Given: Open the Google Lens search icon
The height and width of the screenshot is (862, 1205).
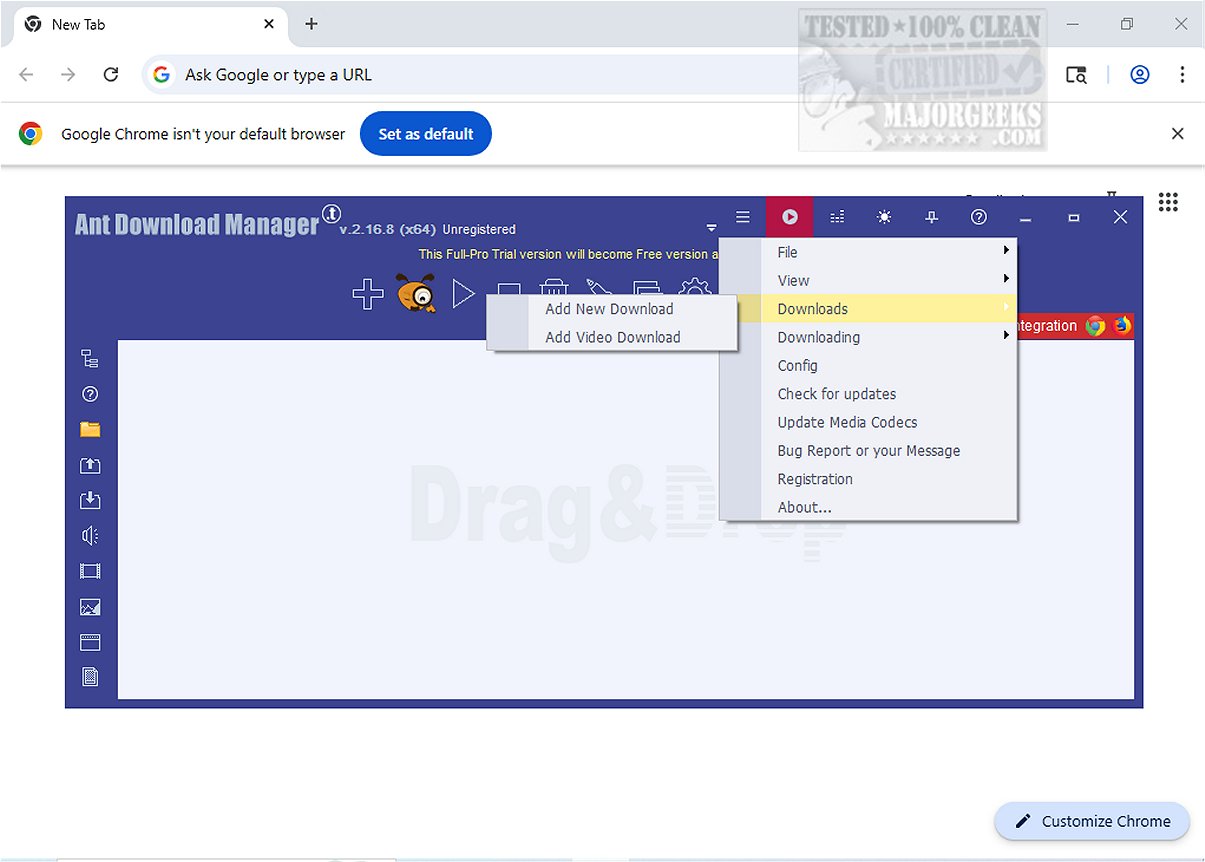Looking at the screenshot, I should (x=1076, y=75).
